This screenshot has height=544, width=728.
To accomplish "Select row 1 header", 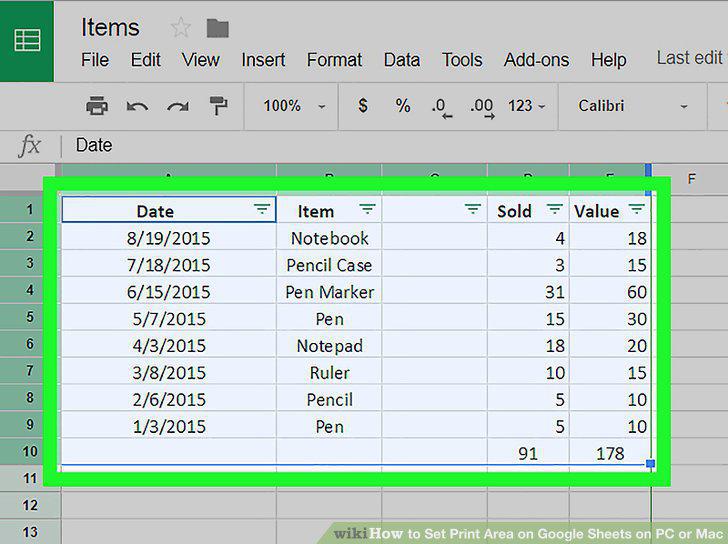I will pos(30,209).
